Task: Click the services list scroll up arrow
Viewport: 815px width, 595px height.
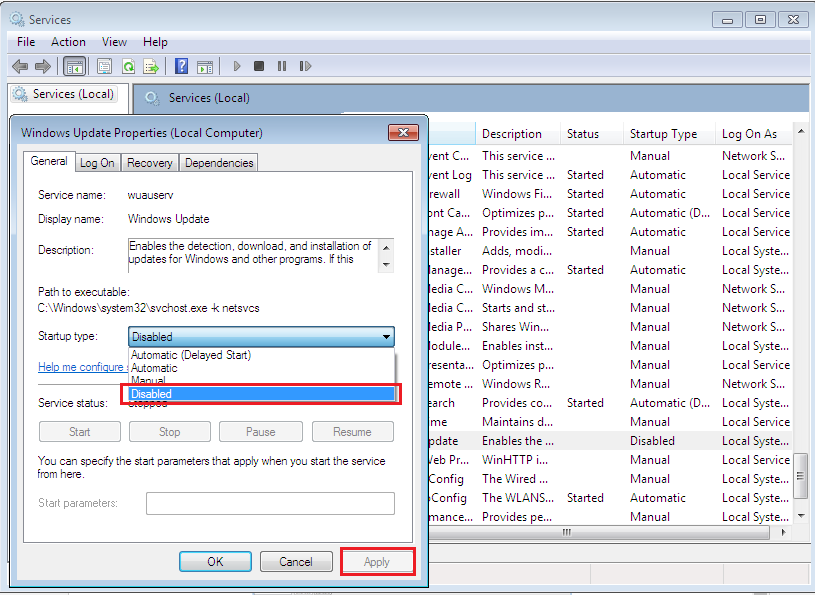Action: point(800,130)
